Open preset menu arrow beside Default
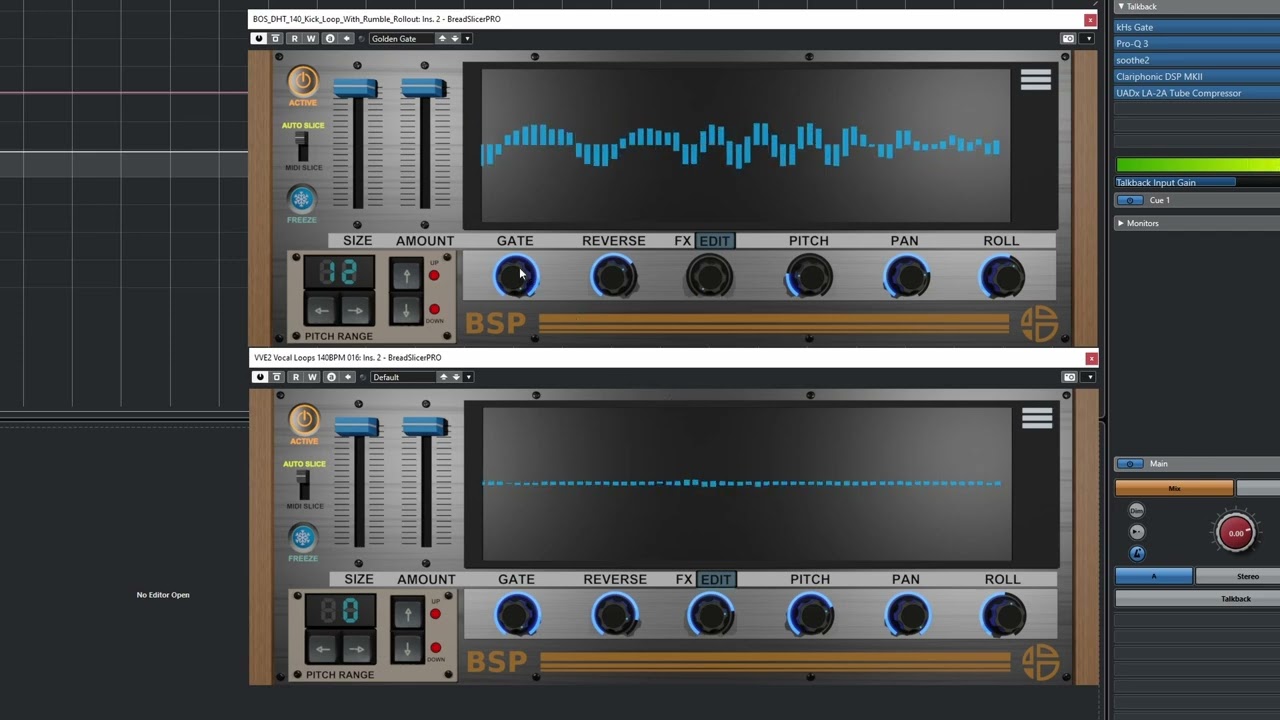 point(468,377)
